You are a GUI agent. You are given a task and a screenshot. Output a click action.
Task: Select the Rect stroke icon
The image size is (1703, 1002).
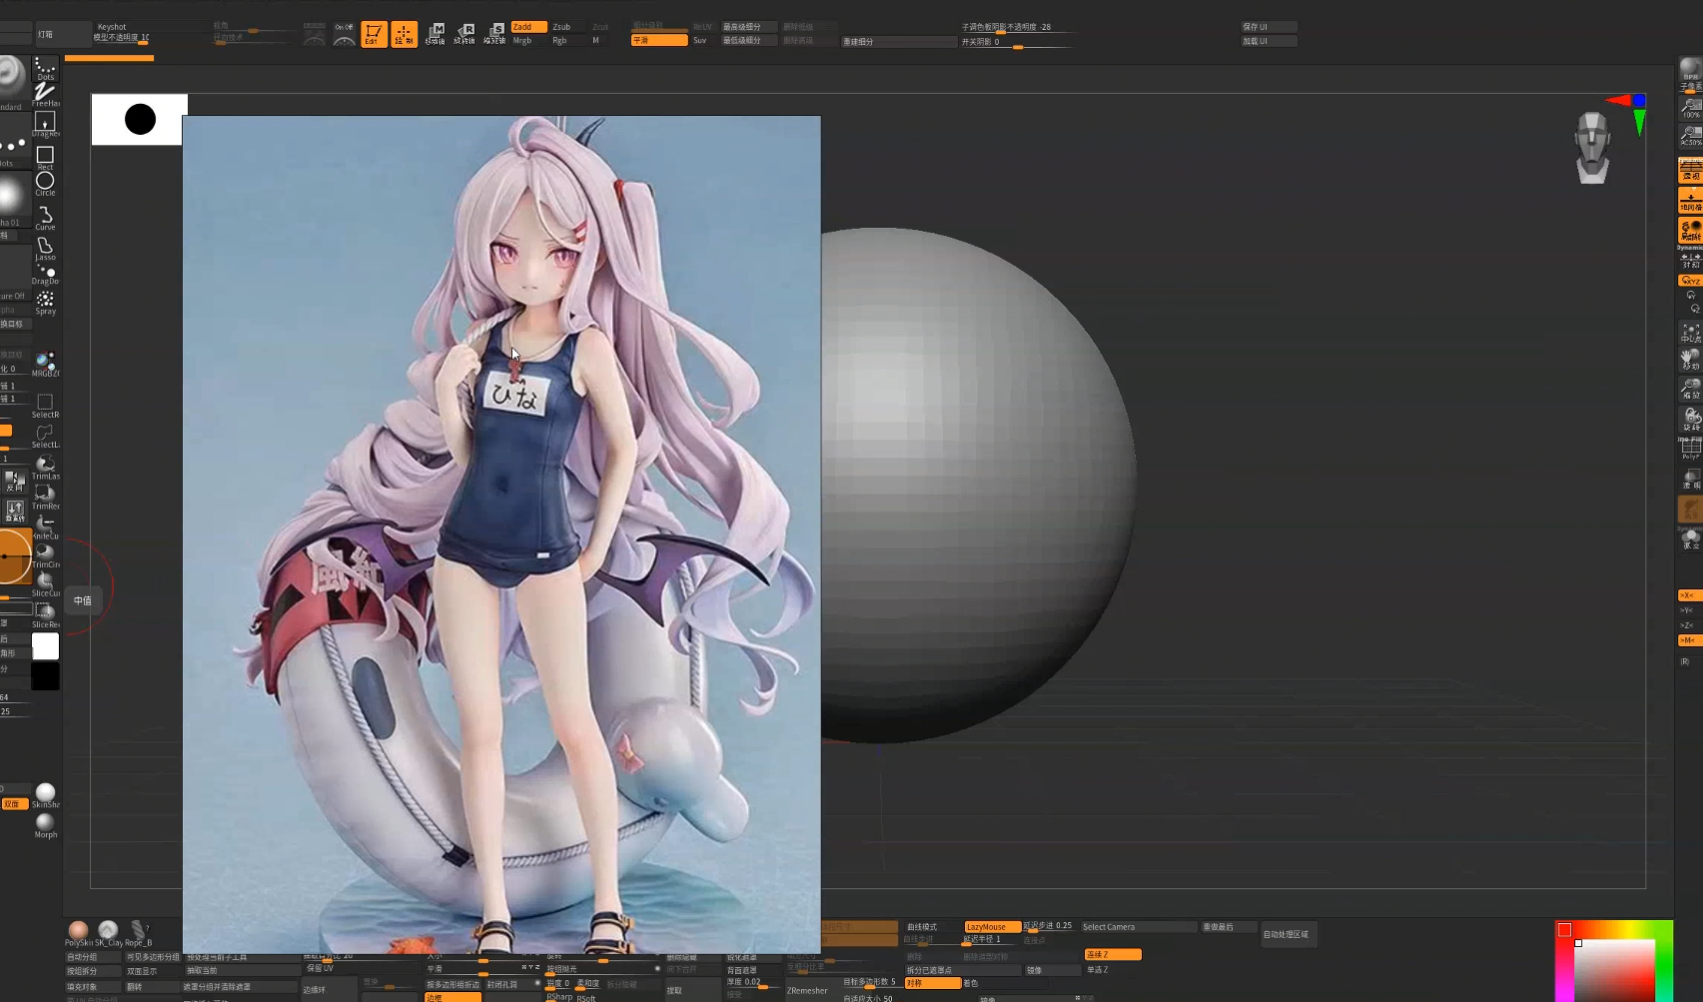[x=45, y=157]
